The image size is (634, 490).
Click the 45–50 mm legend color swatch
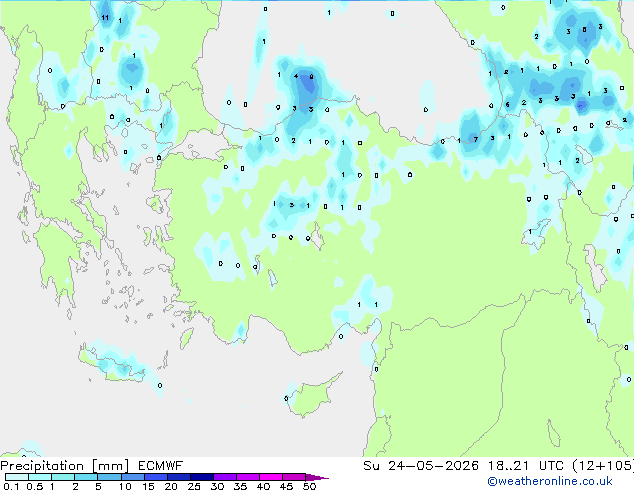click(294, 477)
